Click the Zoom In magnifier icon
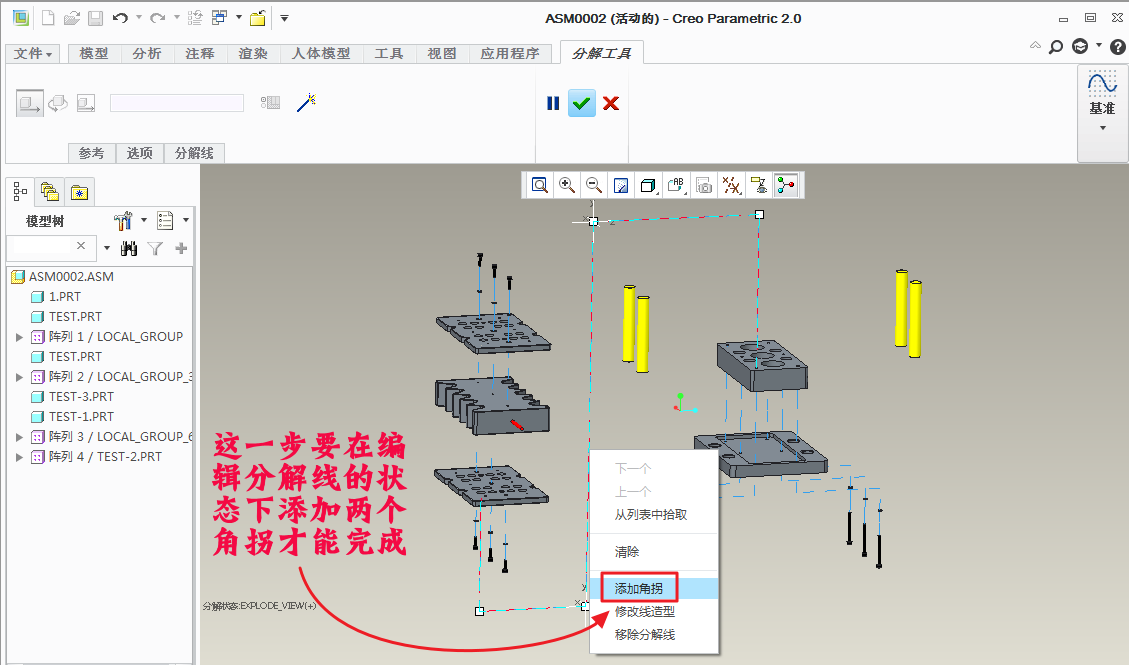1129x665 pixels. (x=567, y=185)
